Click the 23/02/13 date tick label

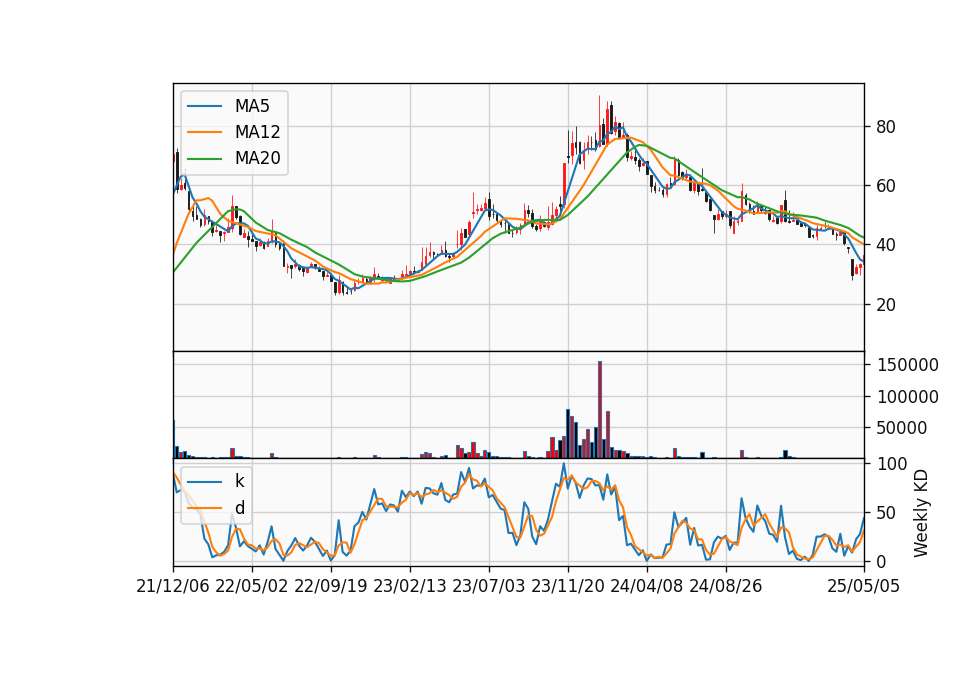point(410,586)
